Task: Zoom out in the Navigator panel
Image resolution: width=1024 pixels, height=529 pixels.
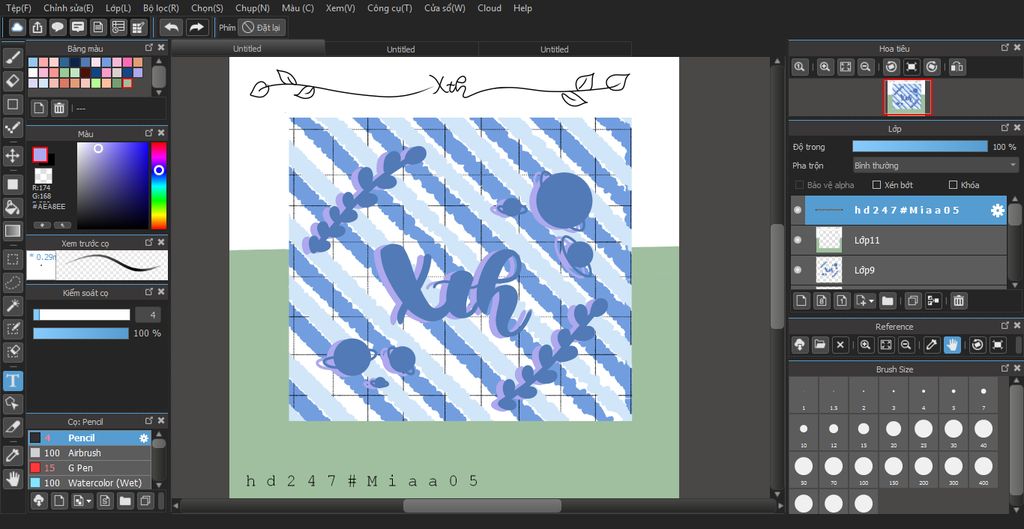Action: (865, 67)
